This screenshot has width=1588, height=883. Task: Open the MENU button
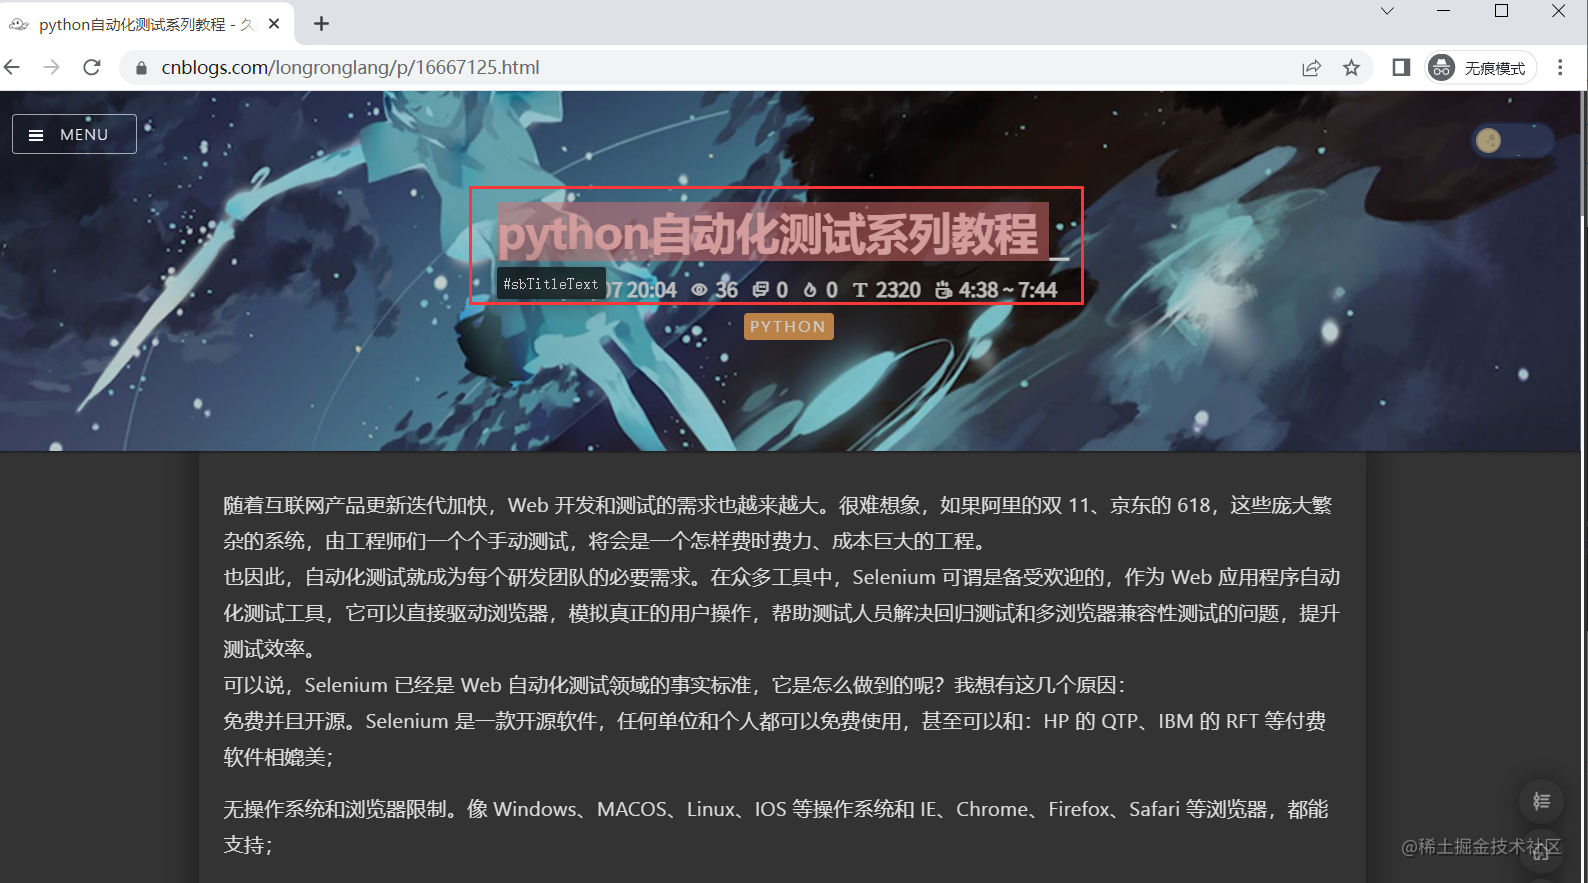coord(74,134)
